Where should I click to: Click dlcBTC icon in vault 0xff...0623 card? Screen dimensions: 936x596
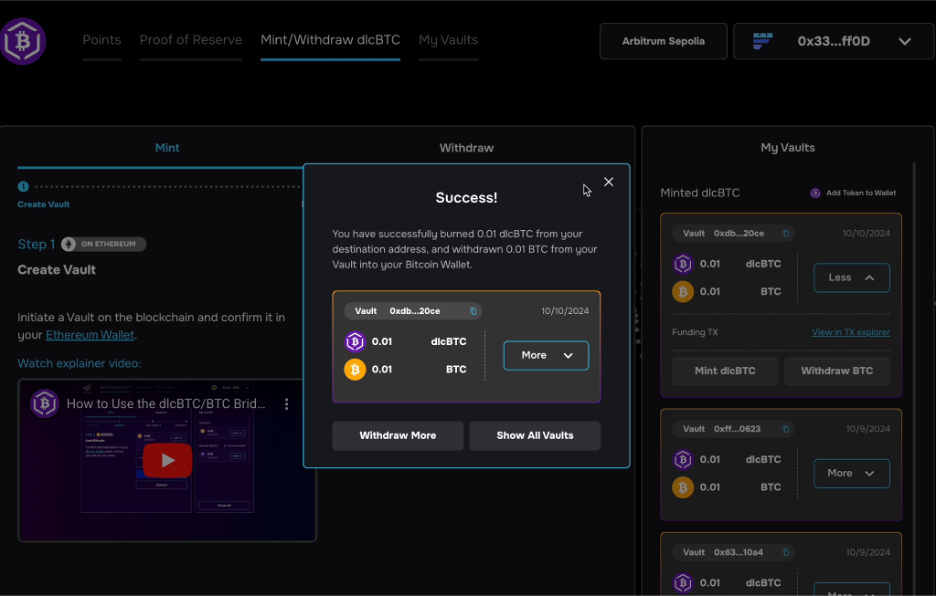click(x=683, y=459)
